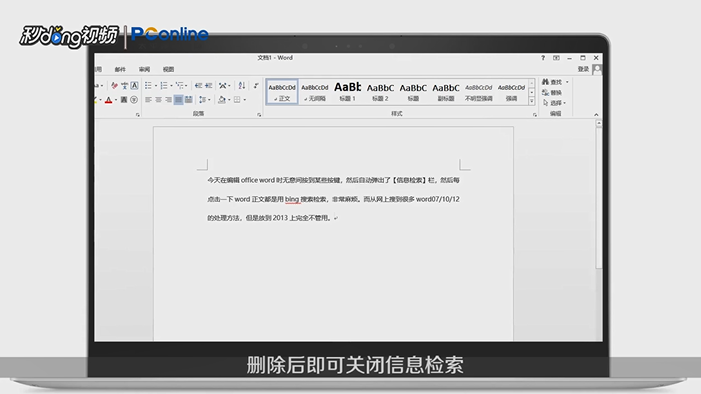Open the numbering library dropdown arrow

pos(171,85)
